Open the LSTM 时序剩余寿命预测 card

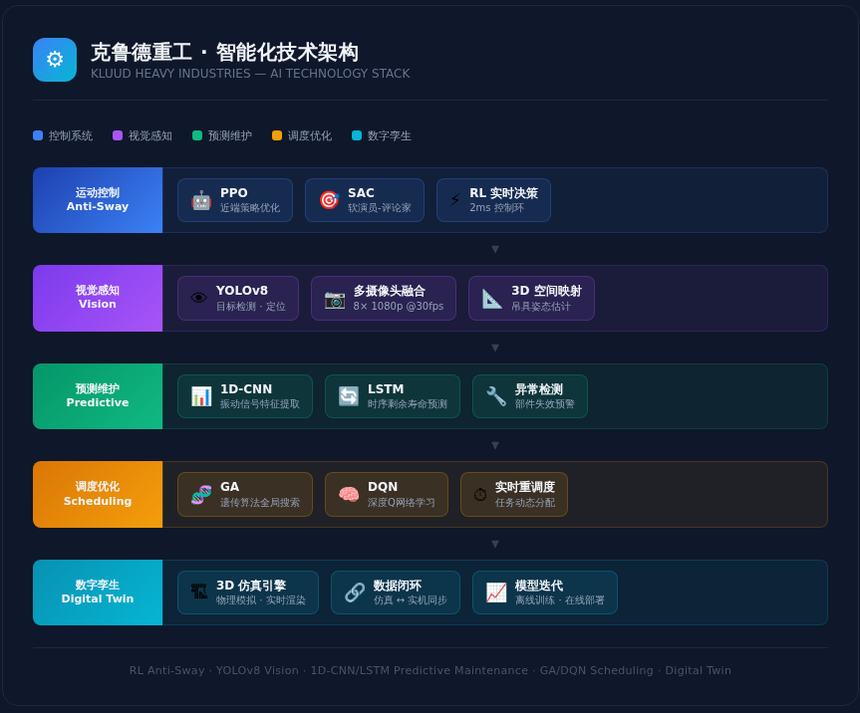(393, 396)
